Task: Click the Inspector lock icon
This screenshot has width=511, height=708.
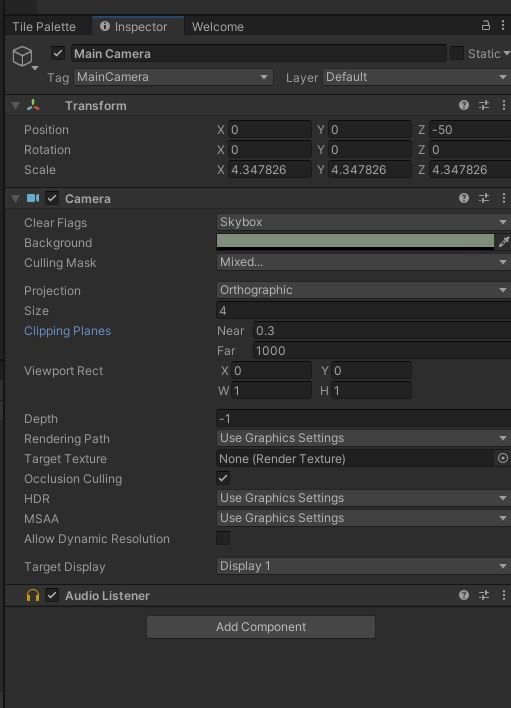Action: click(486, 25)
